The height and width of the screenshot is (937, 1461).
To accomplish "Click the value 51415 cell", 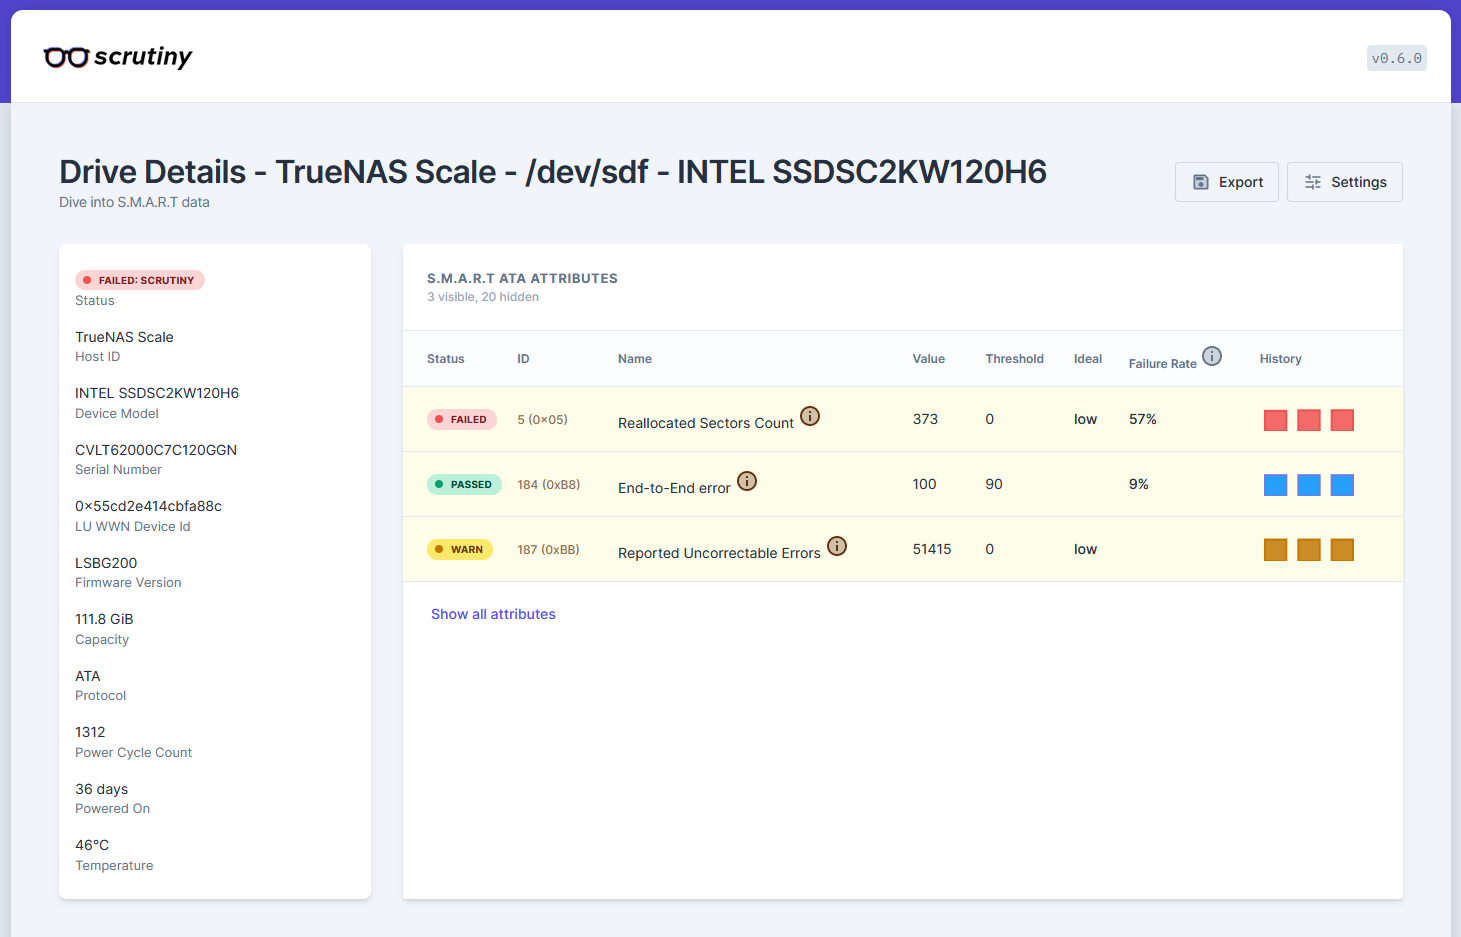I will click(x=932, y=549).
